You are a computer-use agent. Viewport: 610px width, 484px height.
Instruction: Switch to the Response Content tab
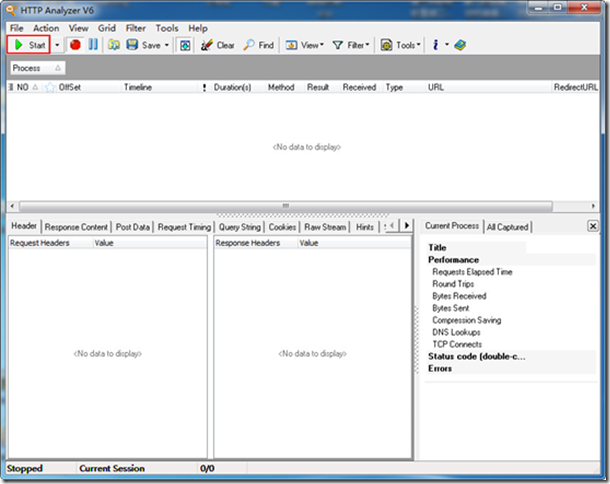[77, 227]
